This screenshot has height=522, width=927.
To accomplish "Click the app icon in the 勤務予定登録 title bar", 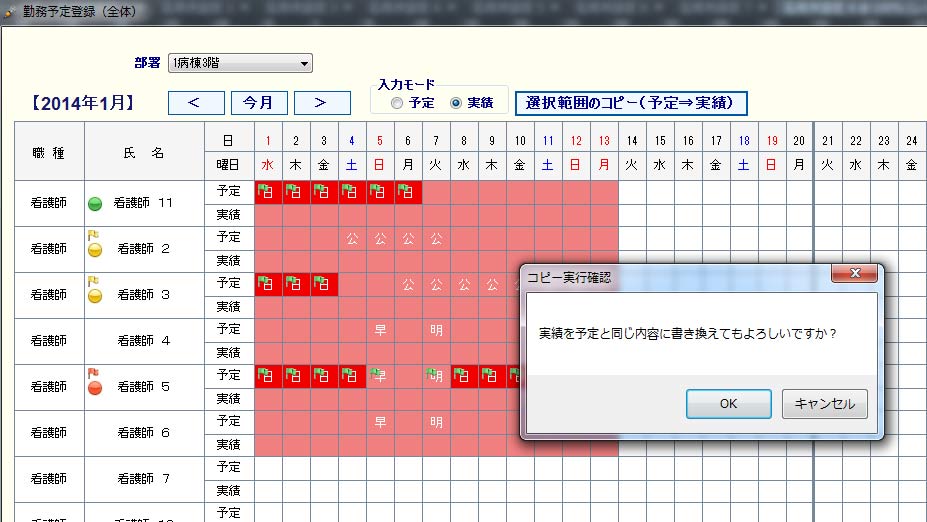I will [x=10, y=13].
